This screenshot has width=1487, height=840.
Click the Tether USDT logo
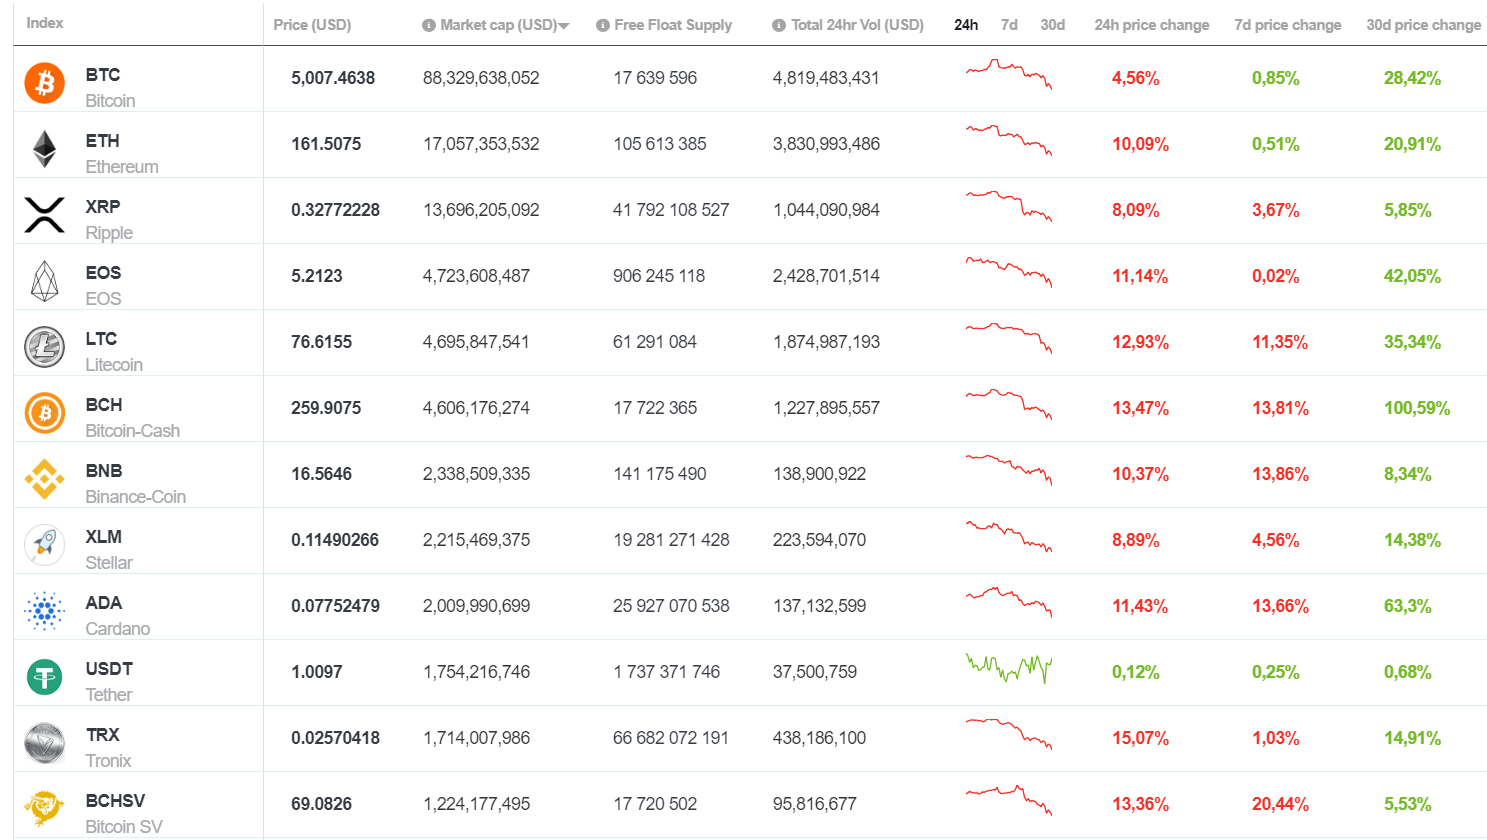(45, 677)
